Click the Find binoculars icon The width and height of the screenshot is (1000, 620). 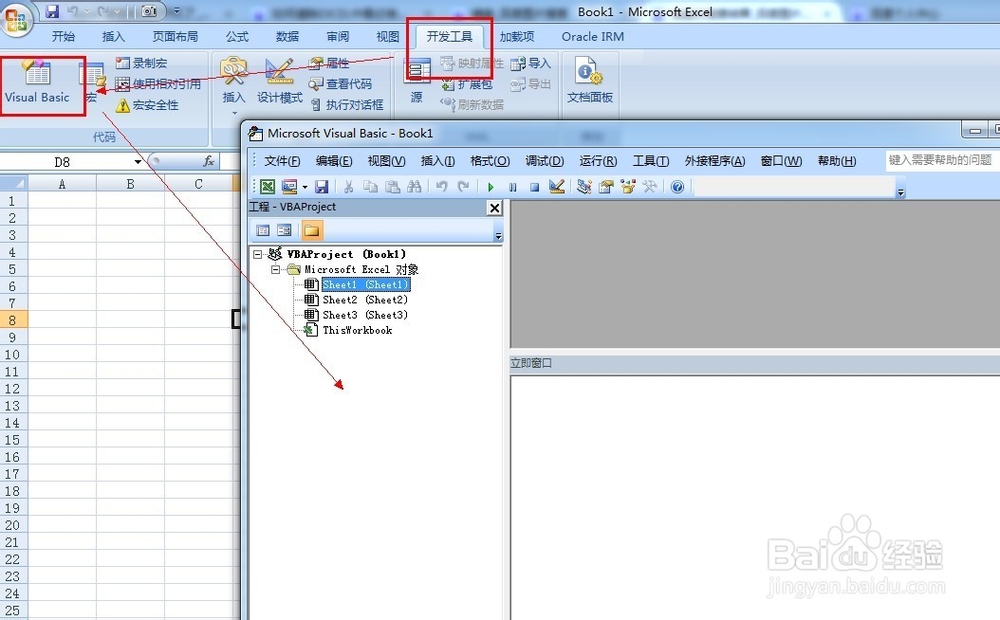coord(414,186)
